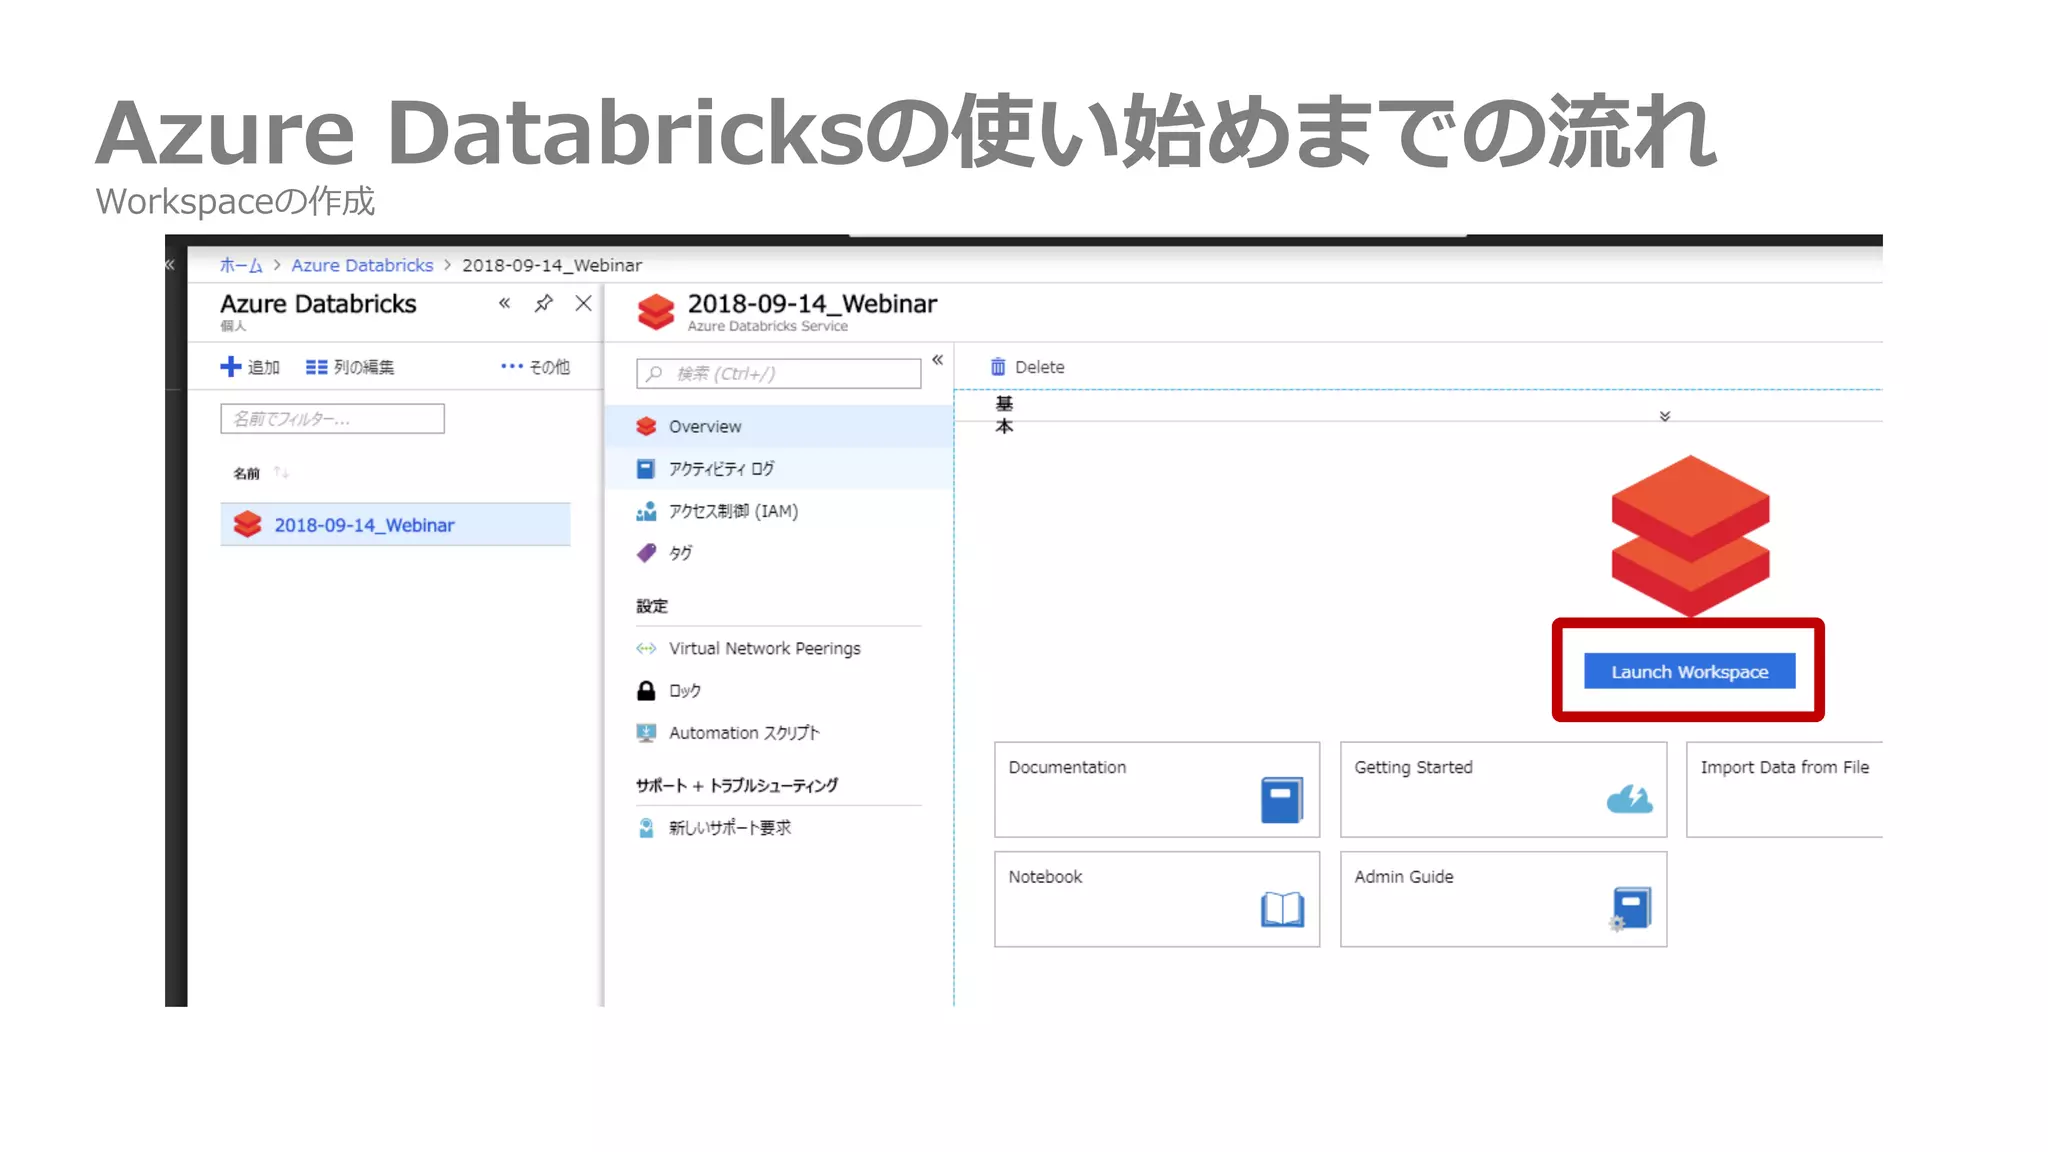Click the 列の編集 columns icon
2048x1152 pixels.
pyautogui.click(x=316, y=367)
